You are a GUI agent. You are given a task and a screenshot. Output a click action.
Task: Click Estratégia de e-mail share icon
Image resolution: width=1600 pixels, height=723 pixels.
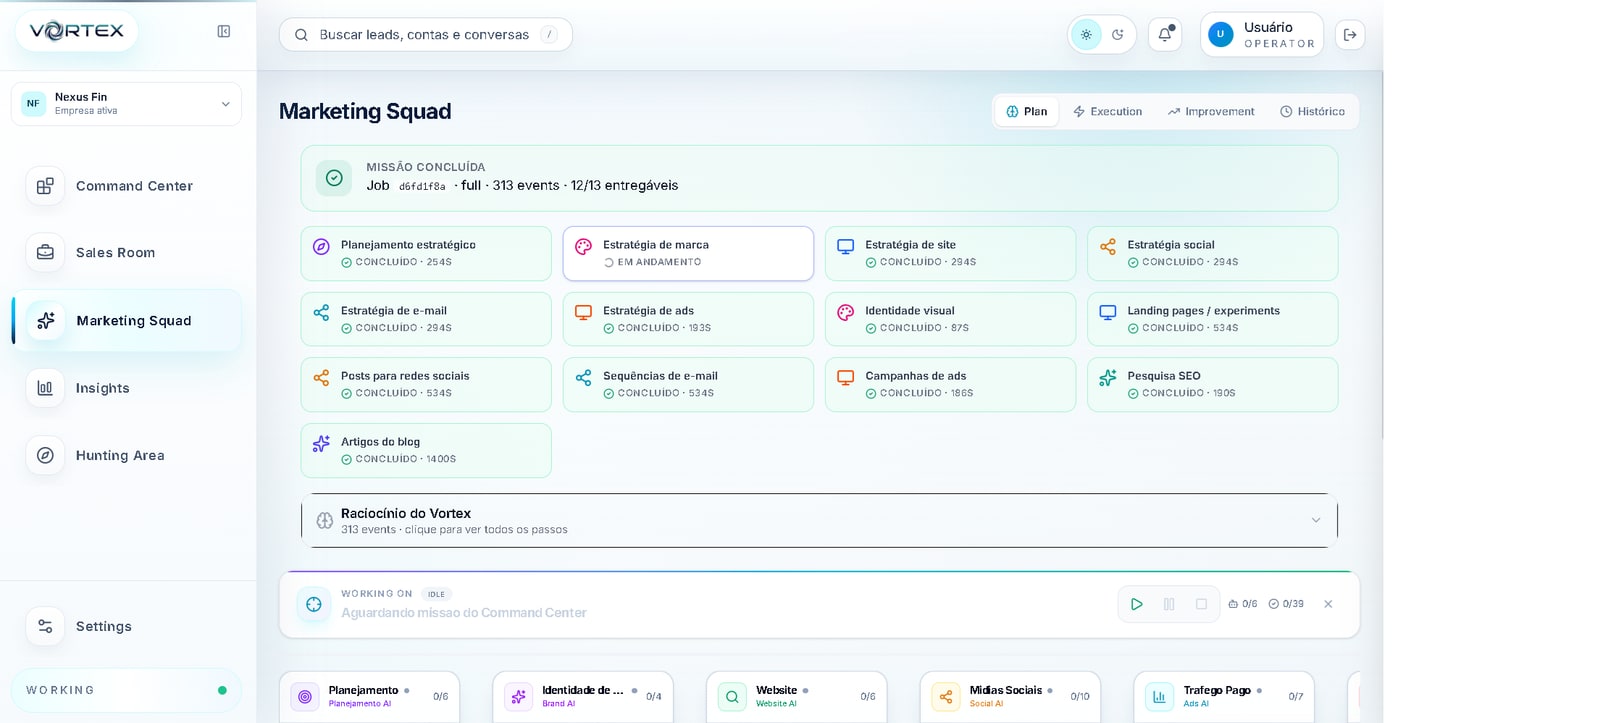point(321,312)
